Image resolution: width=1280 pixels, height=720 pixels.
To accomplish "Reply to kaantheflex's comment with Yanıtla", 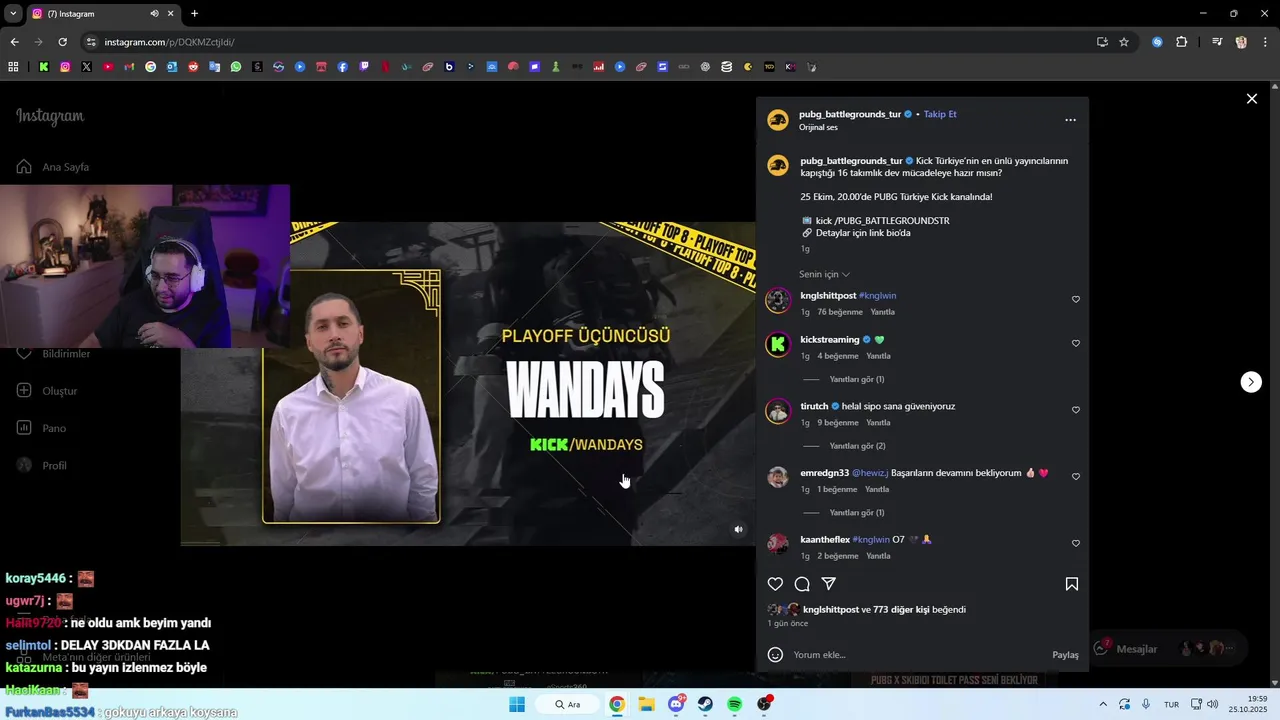I will (x=877, y=556).
